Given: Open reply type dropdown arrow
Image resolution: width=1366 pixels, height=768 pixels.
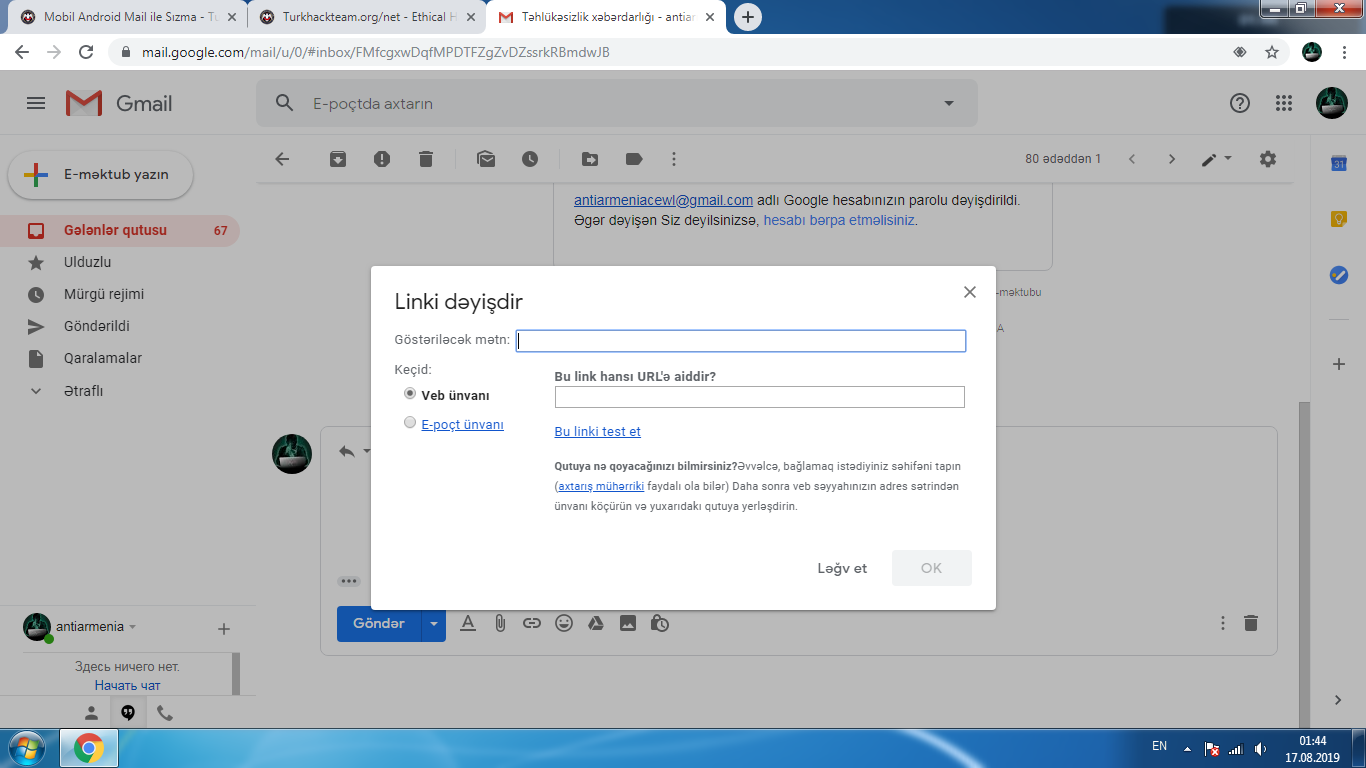Looking at the screenshot, I should [x=366, y=451].
